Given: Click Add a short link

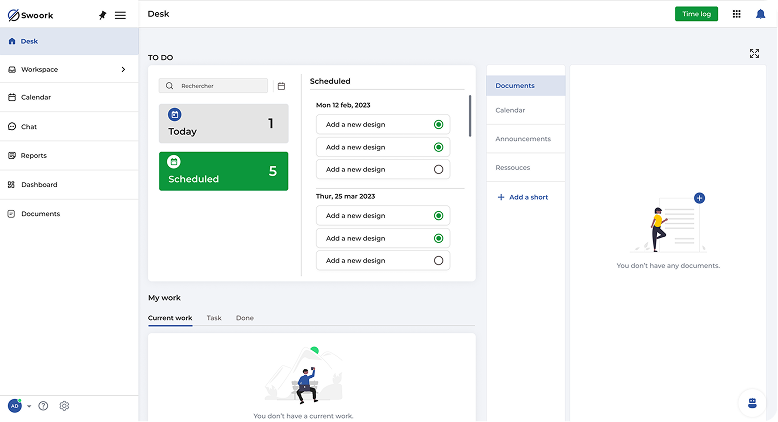Looking at the screenshot, I should pos(522,197).
